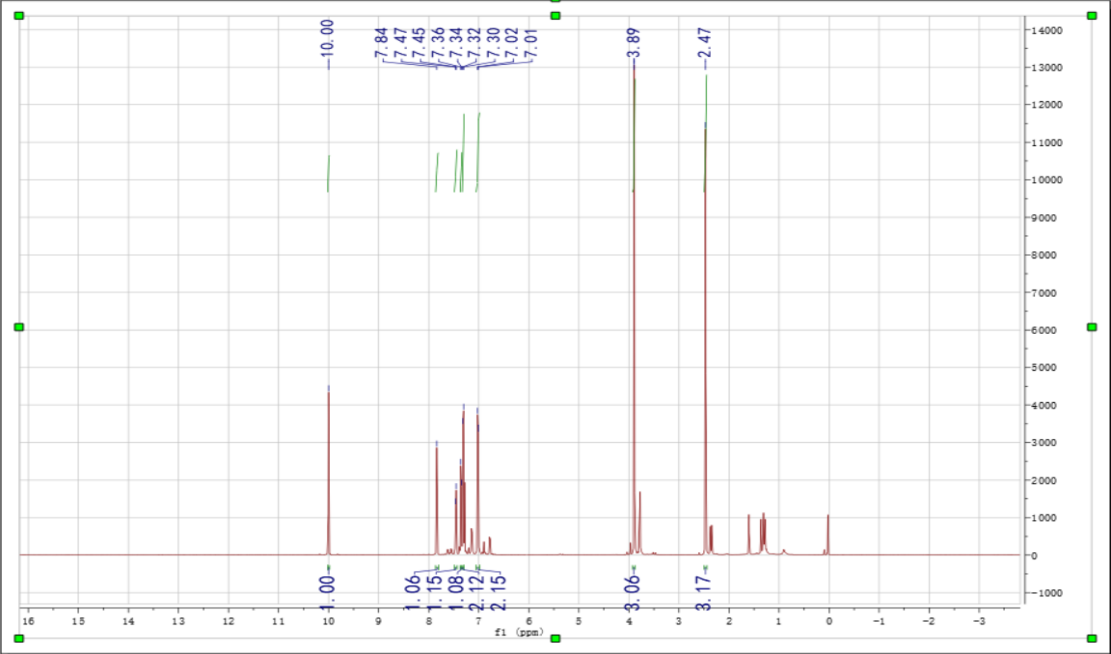Select the 10.00 peak label at top
Viewport: 1111px width, 654px height.
(329, 40)
